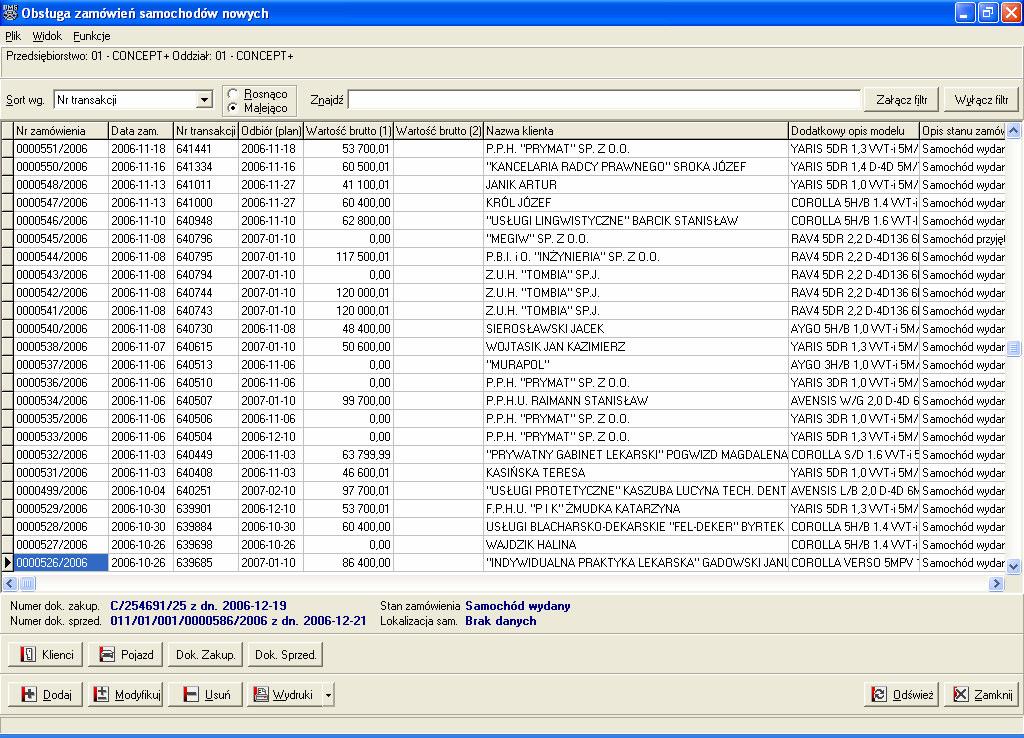This screenshot has height=738, width=1024.
Task: Click client KASIŃSKA TERESA
Action: coord(535,473)
